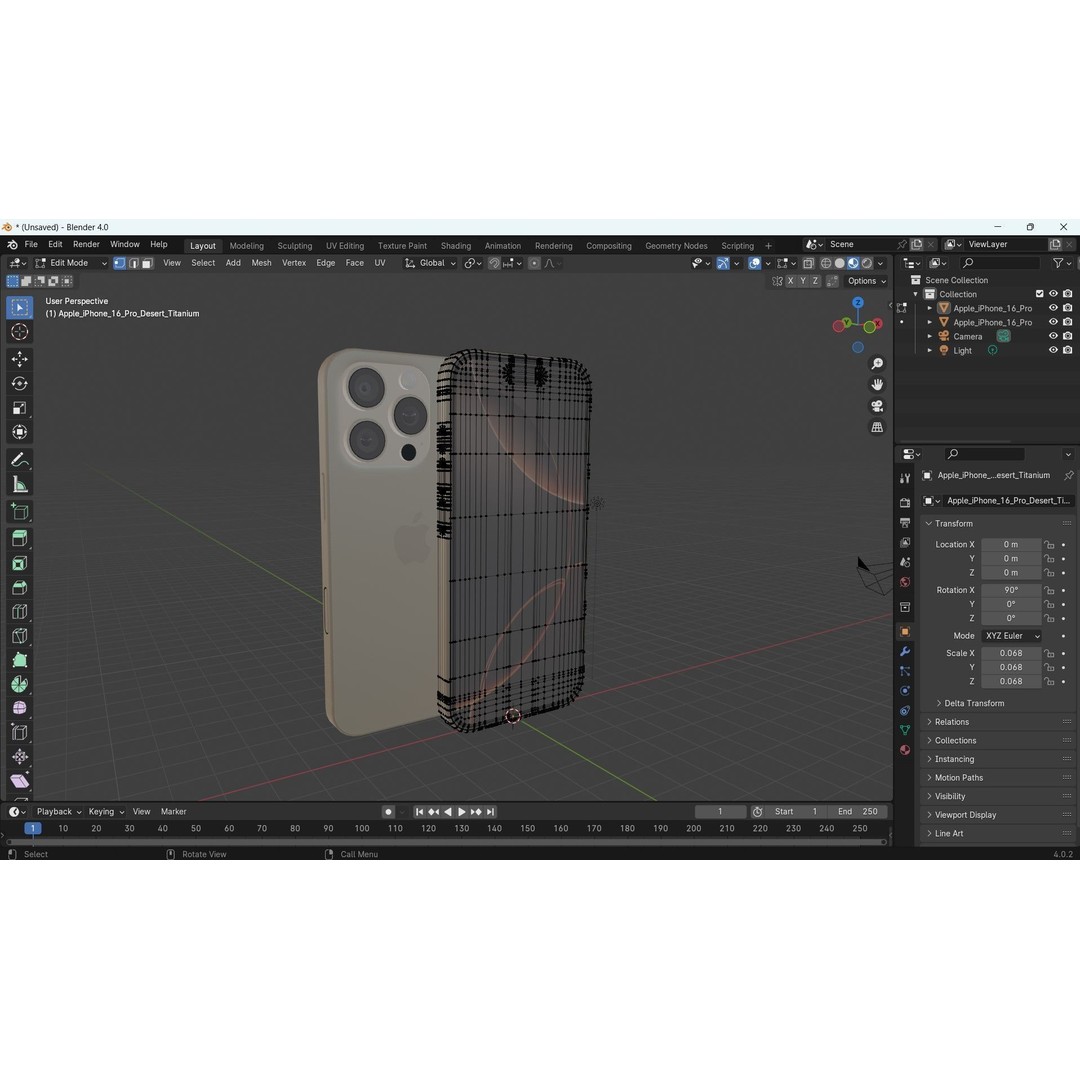The width and height of the screenshot is (1080, 1080).
Task: Click the Vertex menu in header
Action: coord(294,263)
